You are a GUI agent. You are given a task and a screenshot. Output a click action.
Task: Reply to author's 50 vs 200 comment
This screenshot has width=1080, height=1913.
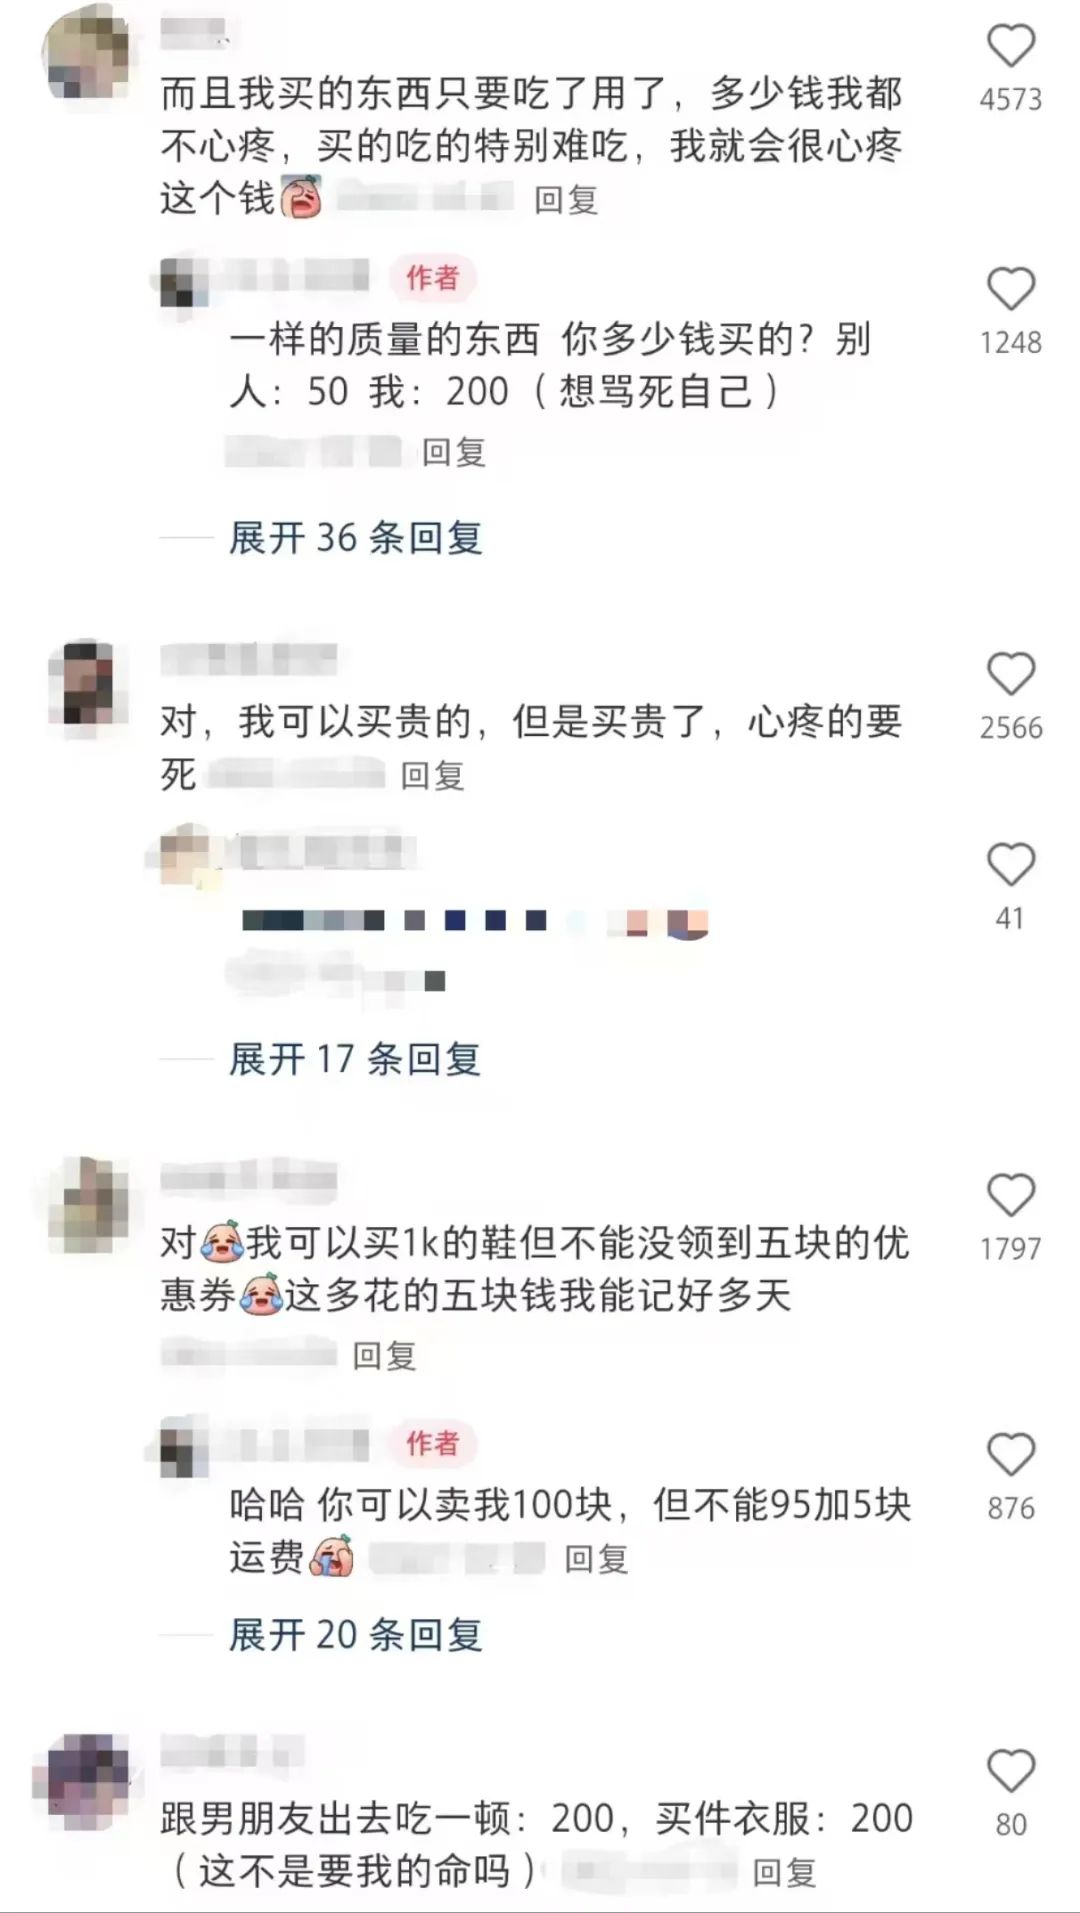[x=454, y=452]
